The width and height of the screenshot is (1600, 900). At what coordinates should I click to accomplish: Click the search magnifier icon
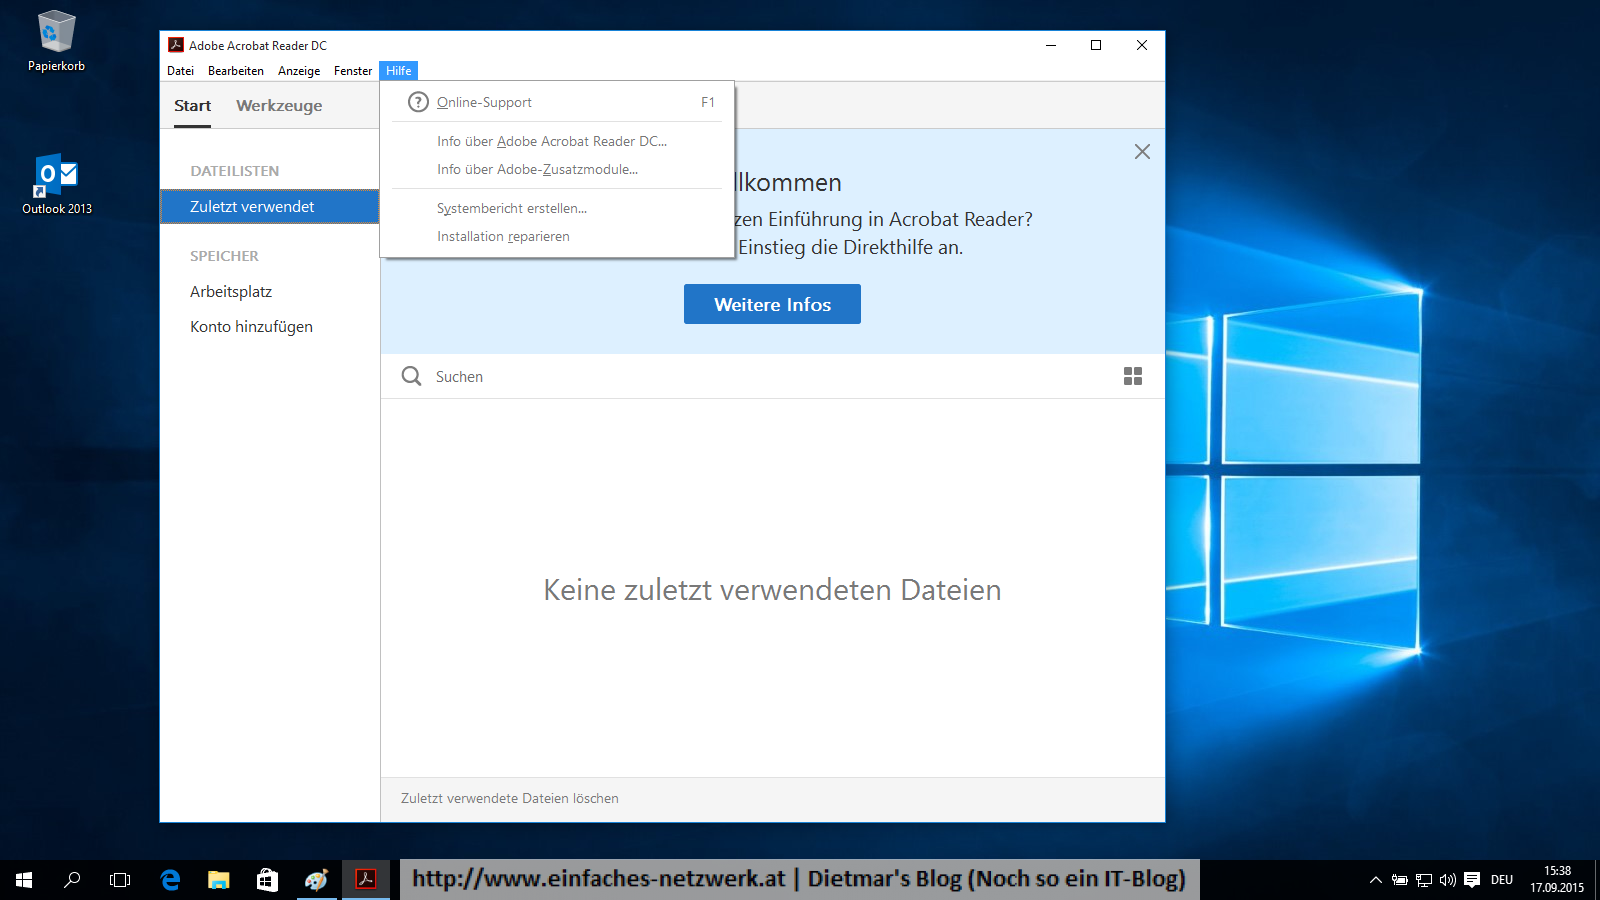(411, 376)
